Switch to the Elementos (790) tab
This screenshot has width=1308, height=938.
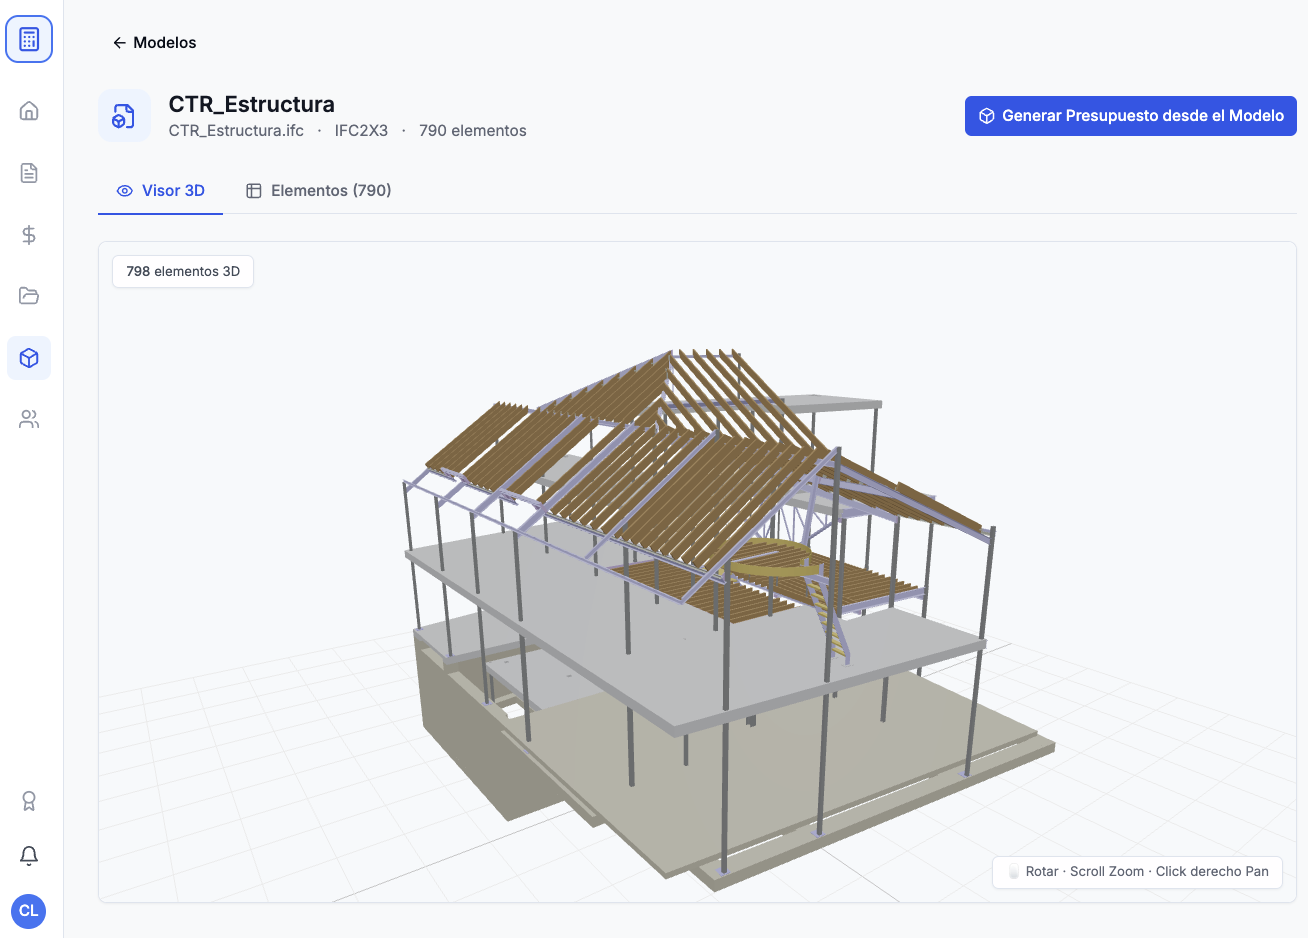(x=318, y=190)
